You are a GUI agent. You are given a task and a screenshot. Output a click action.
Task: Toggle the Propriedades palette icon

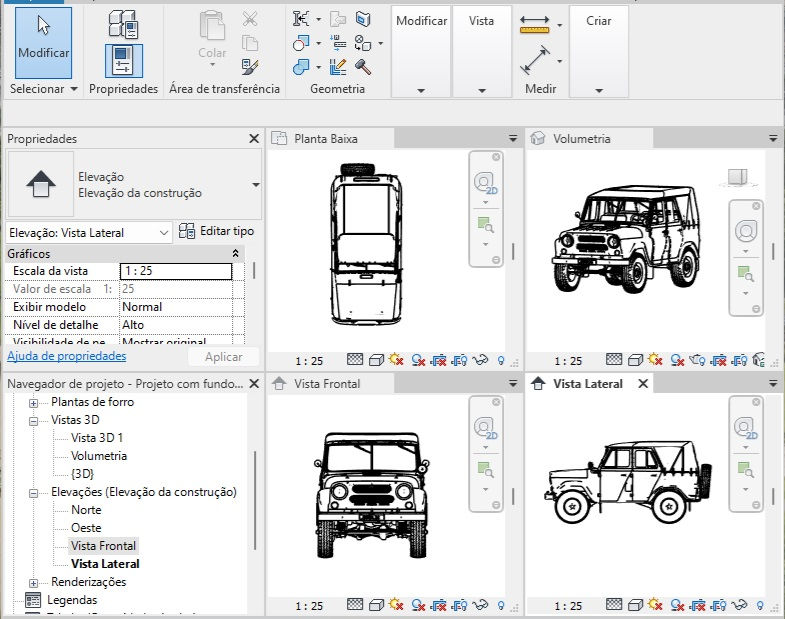click(x=123, y=61)
